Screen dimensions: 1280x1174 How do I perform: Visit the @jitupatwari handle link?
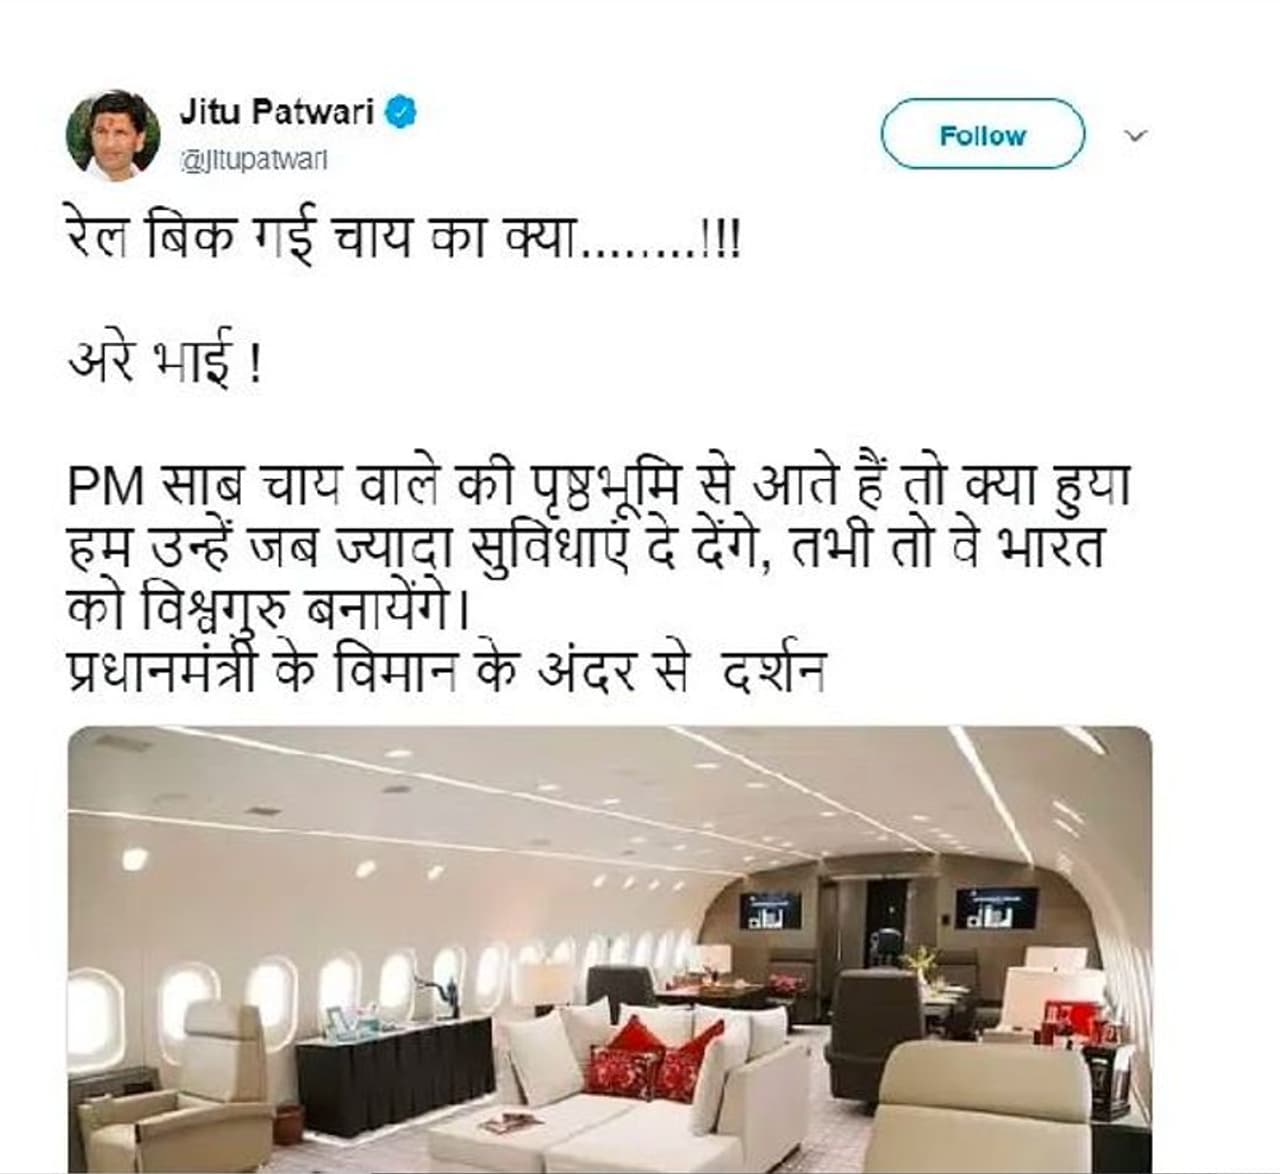254,160
